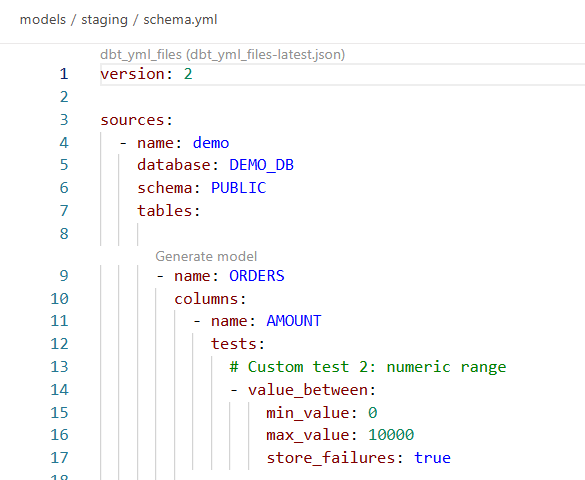Click the 'schema.yml' breadcrumb segment

tap(180, 20)
